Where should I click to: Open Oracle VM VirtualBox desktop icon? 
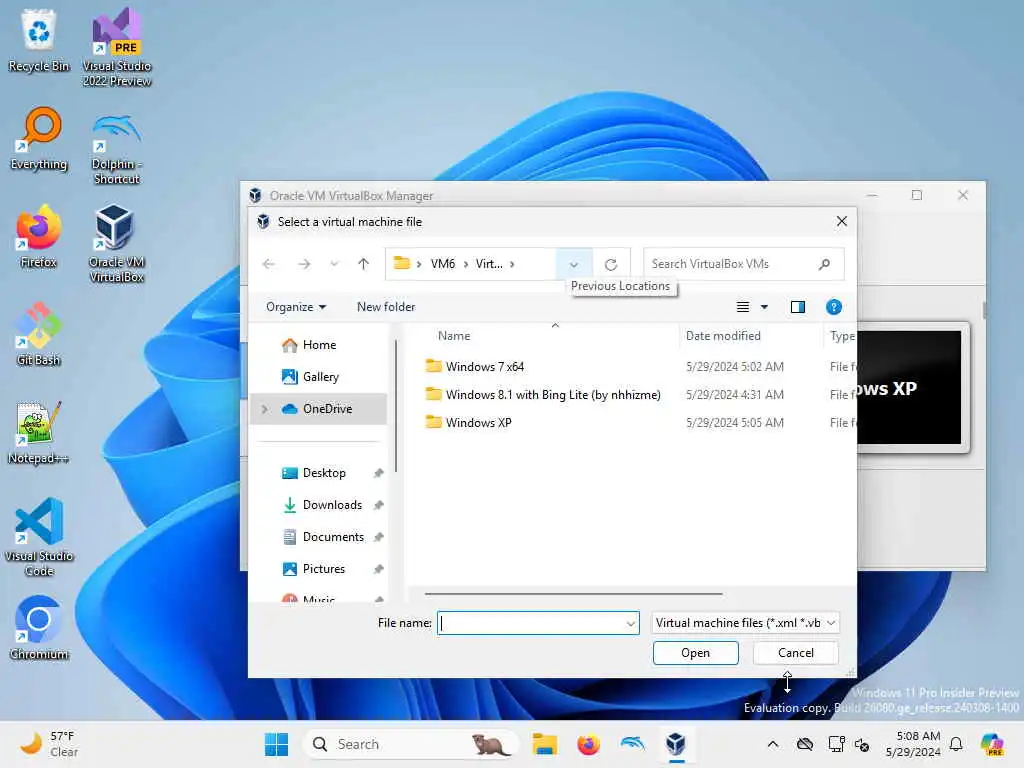tap(117, 243)
